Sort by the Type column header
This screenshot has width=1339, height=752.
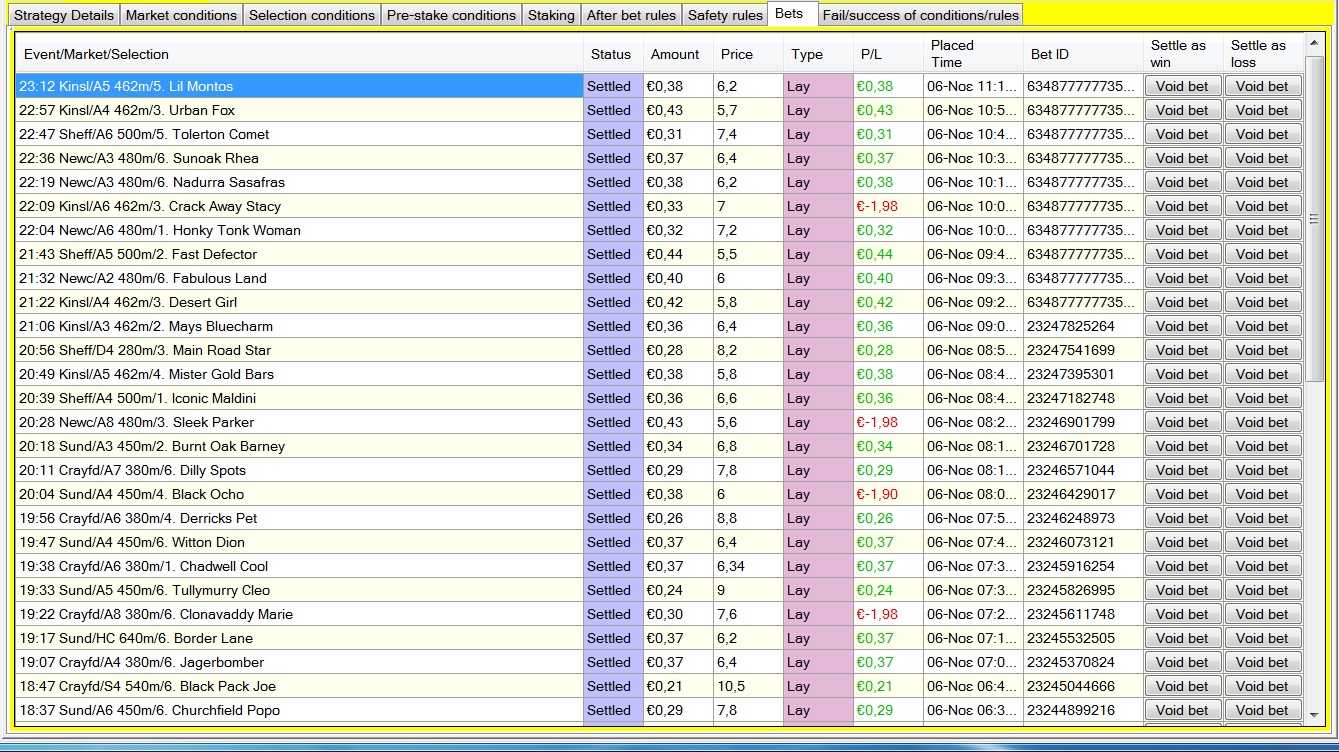[x=818, y=54]
